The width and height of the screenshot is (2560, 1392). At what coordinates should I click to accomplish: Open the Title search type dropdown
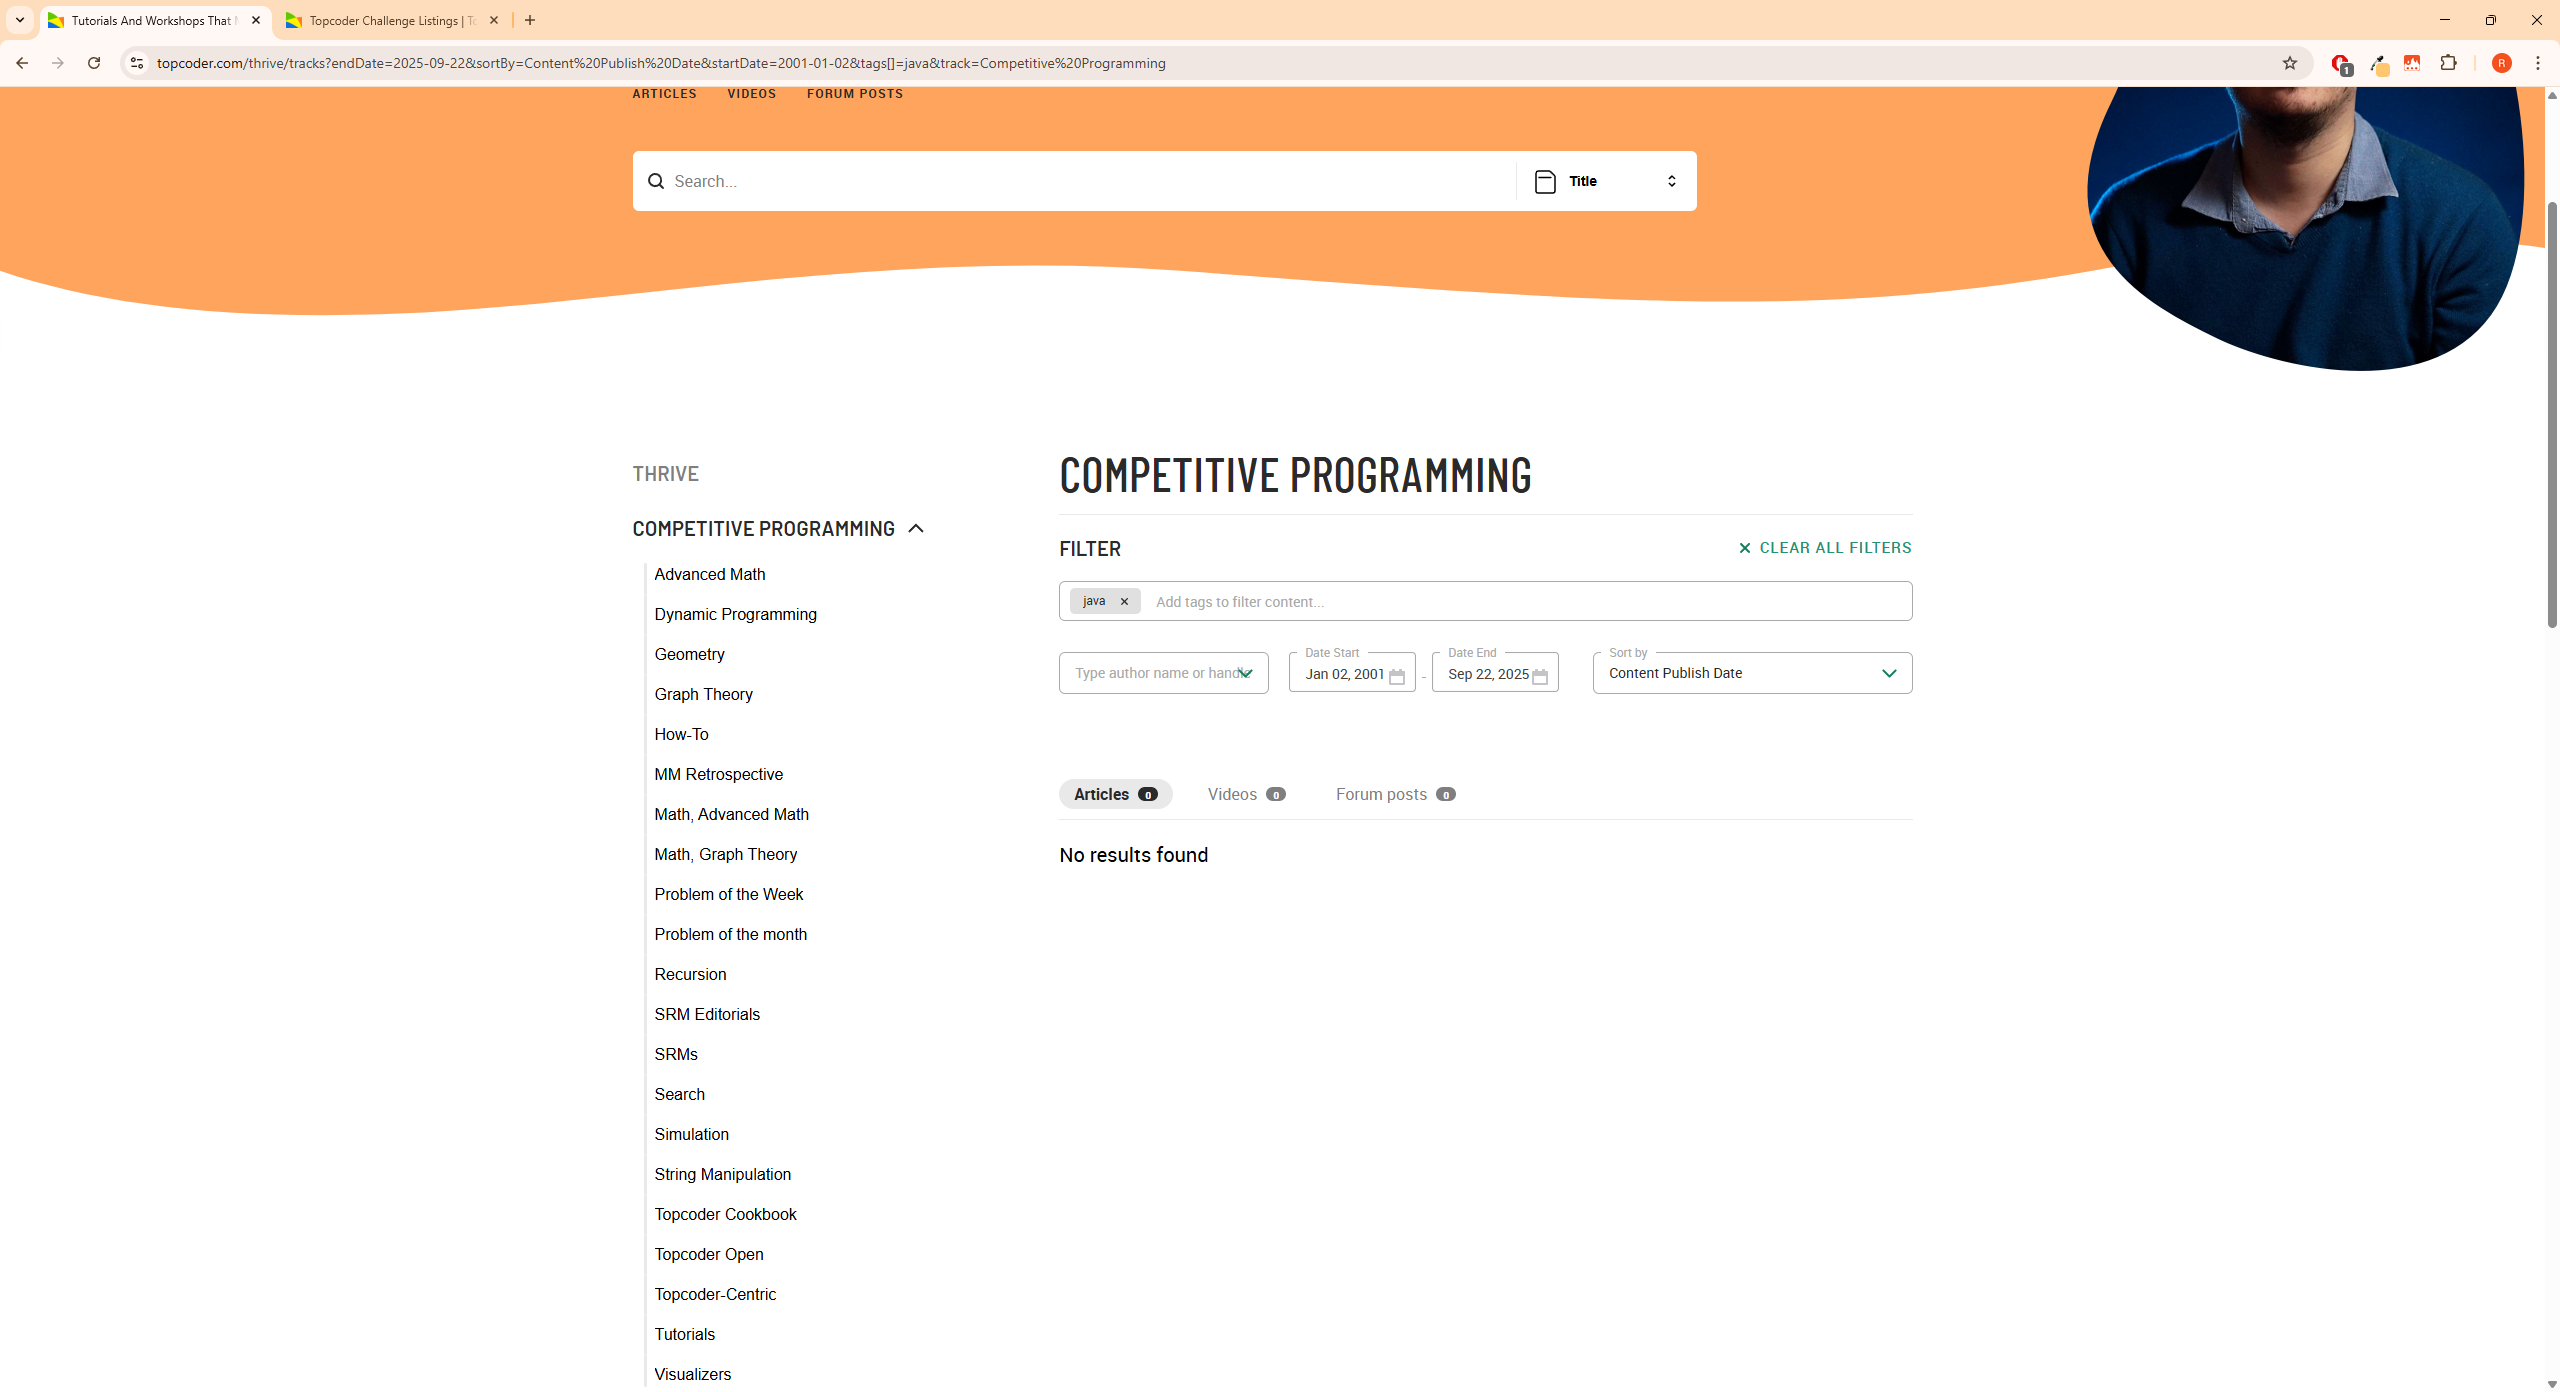pos(1606,181)
